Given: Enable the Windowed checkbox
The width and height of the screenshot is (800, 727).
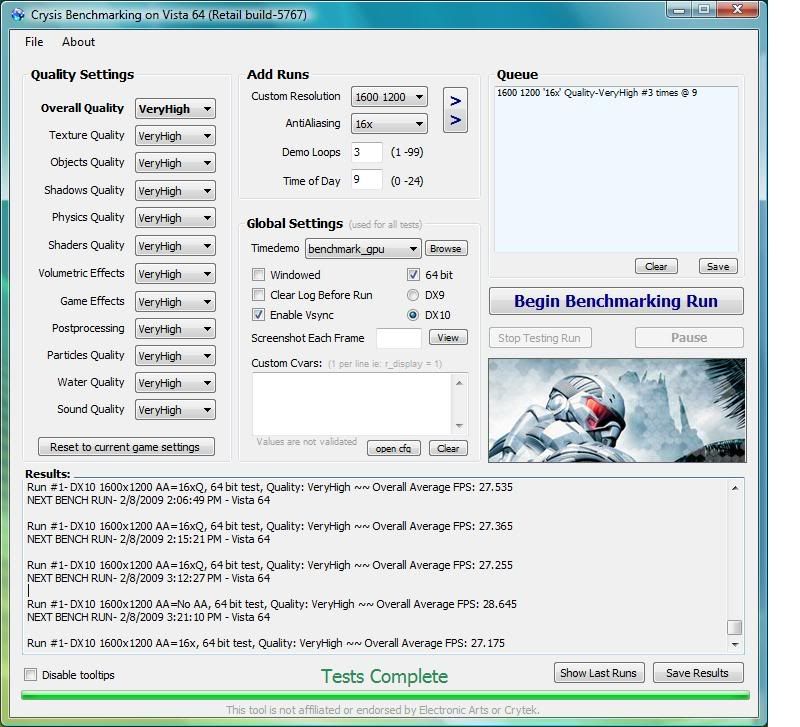Looking at the screenshot, I should tap(258, 274).
